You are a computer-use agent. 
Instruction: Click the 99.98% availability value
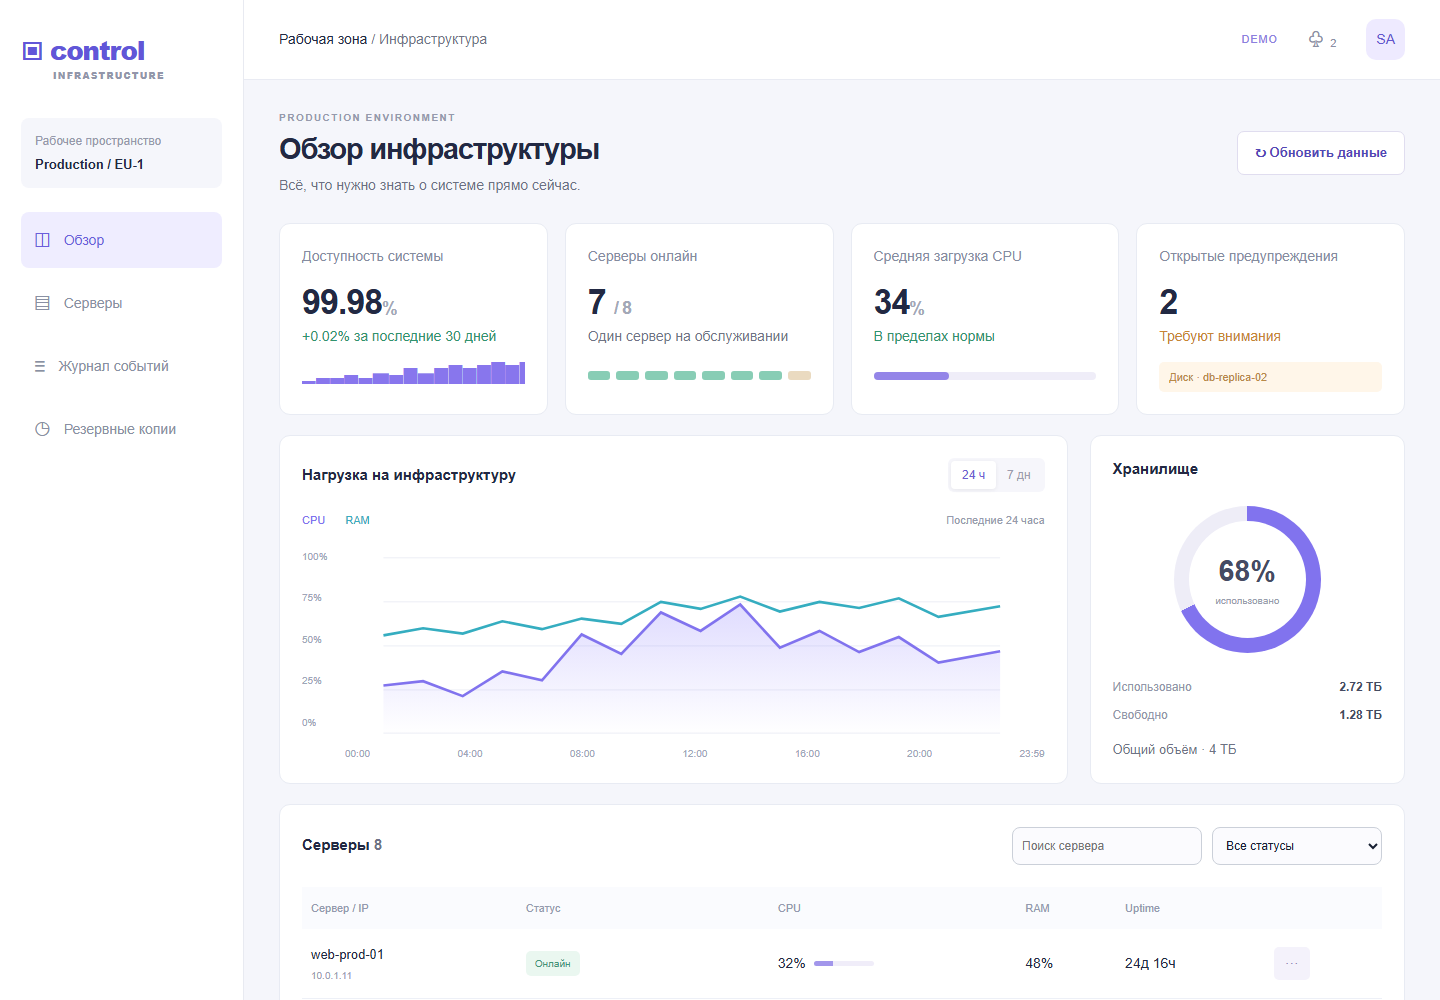click(349, 302)
